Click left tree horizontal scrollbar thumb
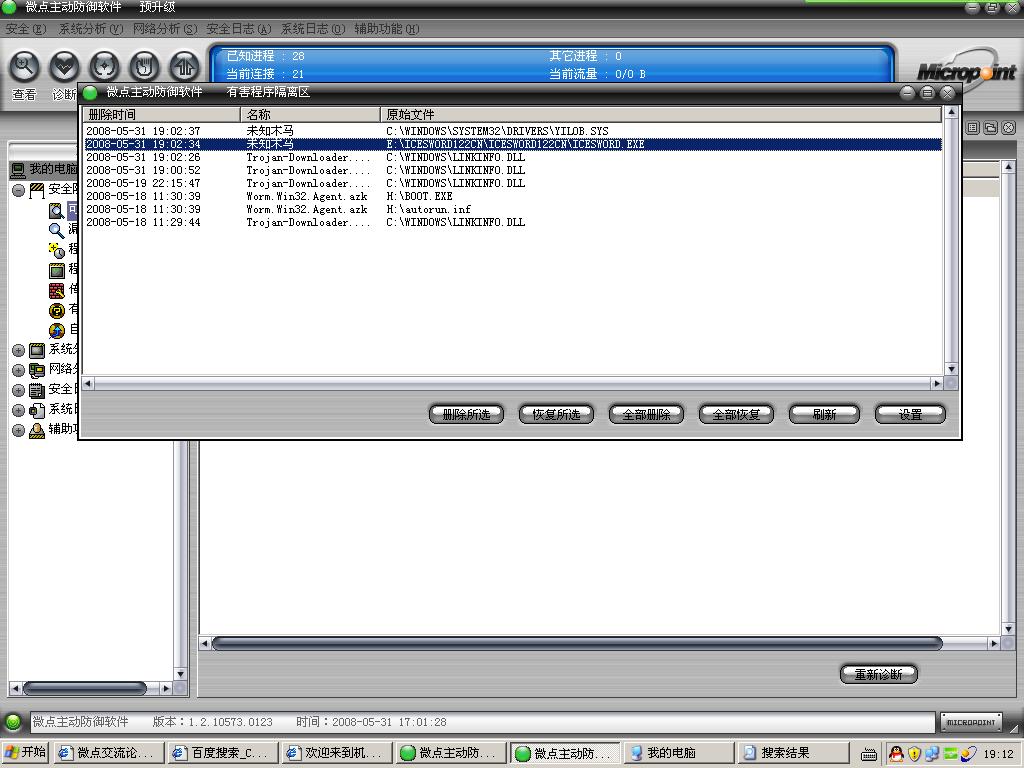Screen dimensions: 1024x768 coord(84,688)
